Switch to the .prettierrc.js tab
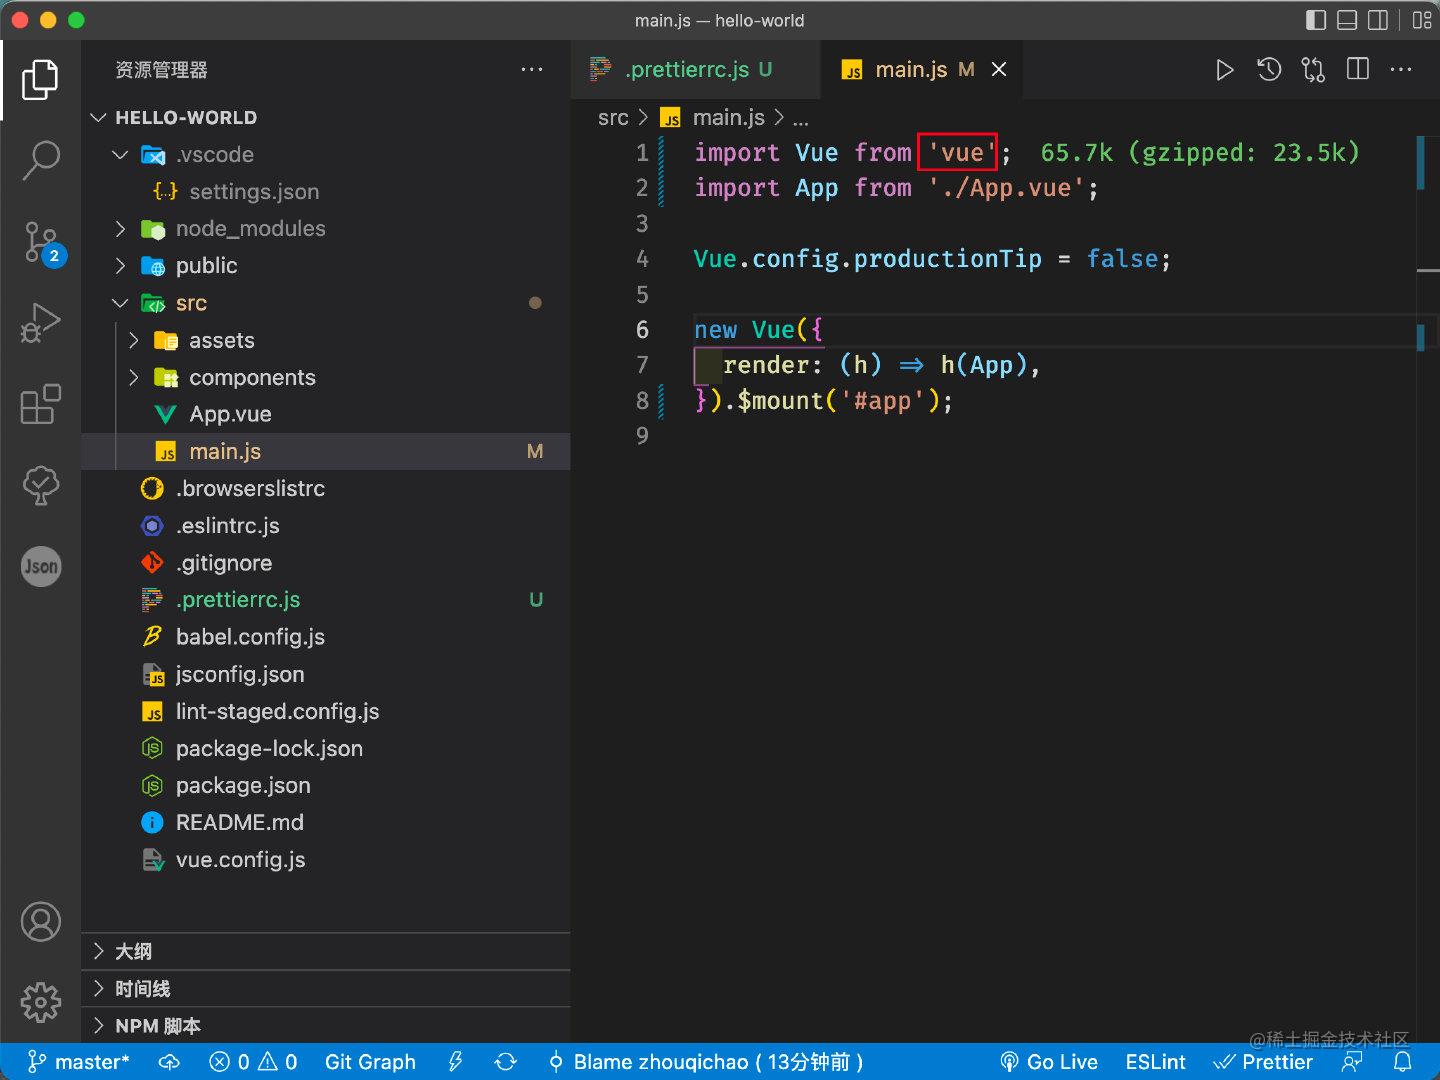This screenshot has height=1080, width=1440. [686, 70]
